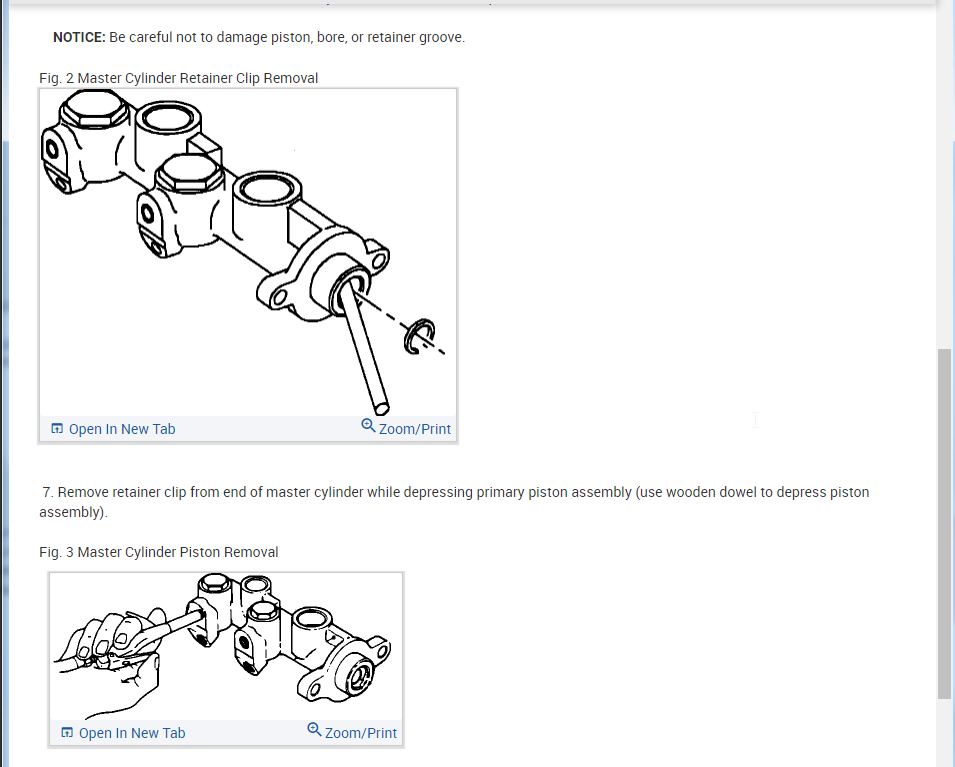Click caption Fig. 2 Master Cylinder Retainer Clip Removal
Image resolution: width=955 pixels, height=767 pixels.
click(x=178, y=78)
